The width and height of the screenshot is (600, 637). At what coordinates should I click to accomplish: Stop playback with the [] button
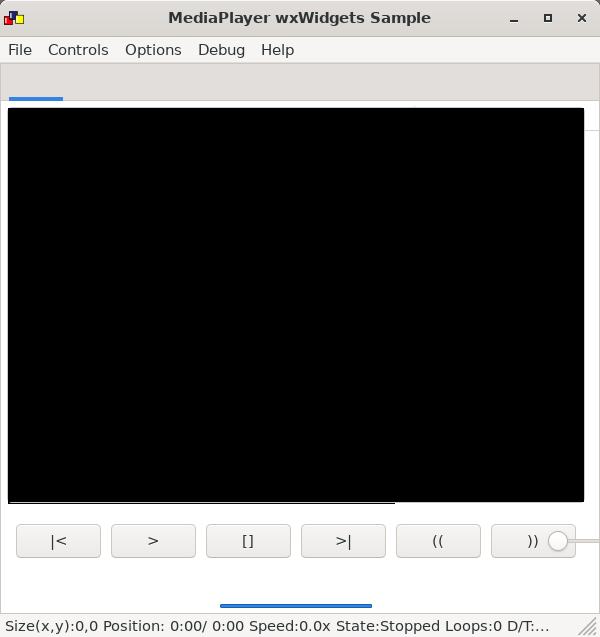click(248, 541)
